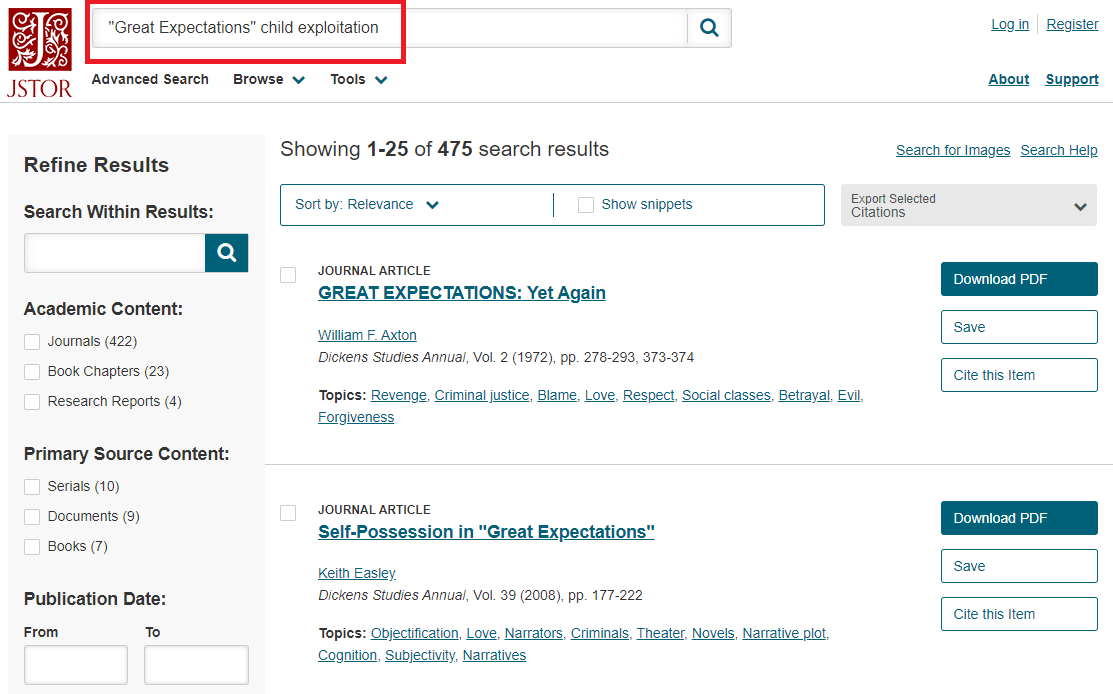This screenshot has height=694, width=1113.
Task: Open the Search for Images link
Action: click(952, 150)
